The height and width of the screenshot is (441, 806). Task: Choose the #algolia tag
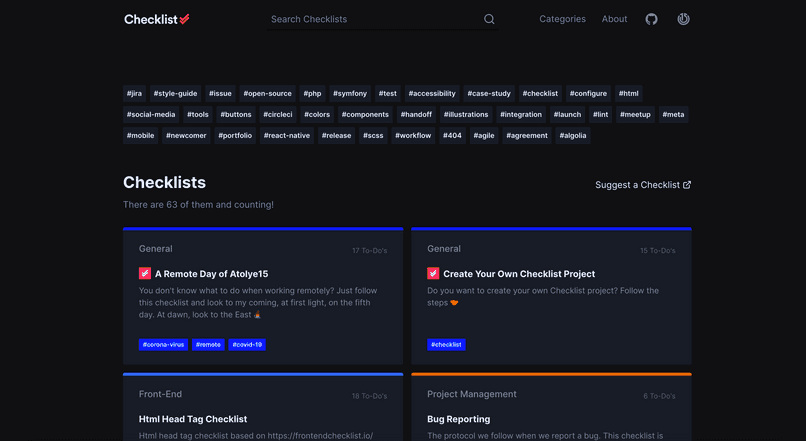[573, 135]
